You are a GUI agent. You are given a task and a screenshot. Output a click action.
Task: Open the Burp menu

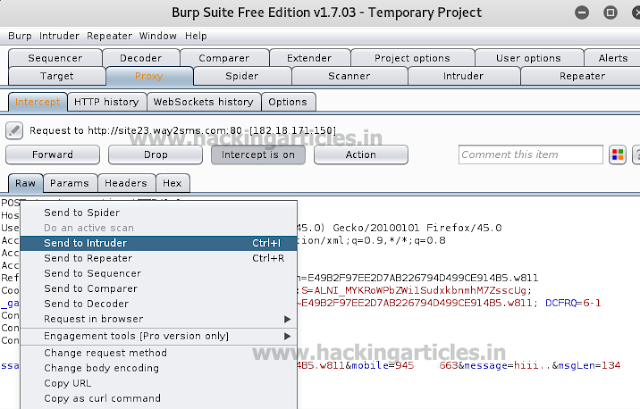pyautogui.click(x=20, y=36)
